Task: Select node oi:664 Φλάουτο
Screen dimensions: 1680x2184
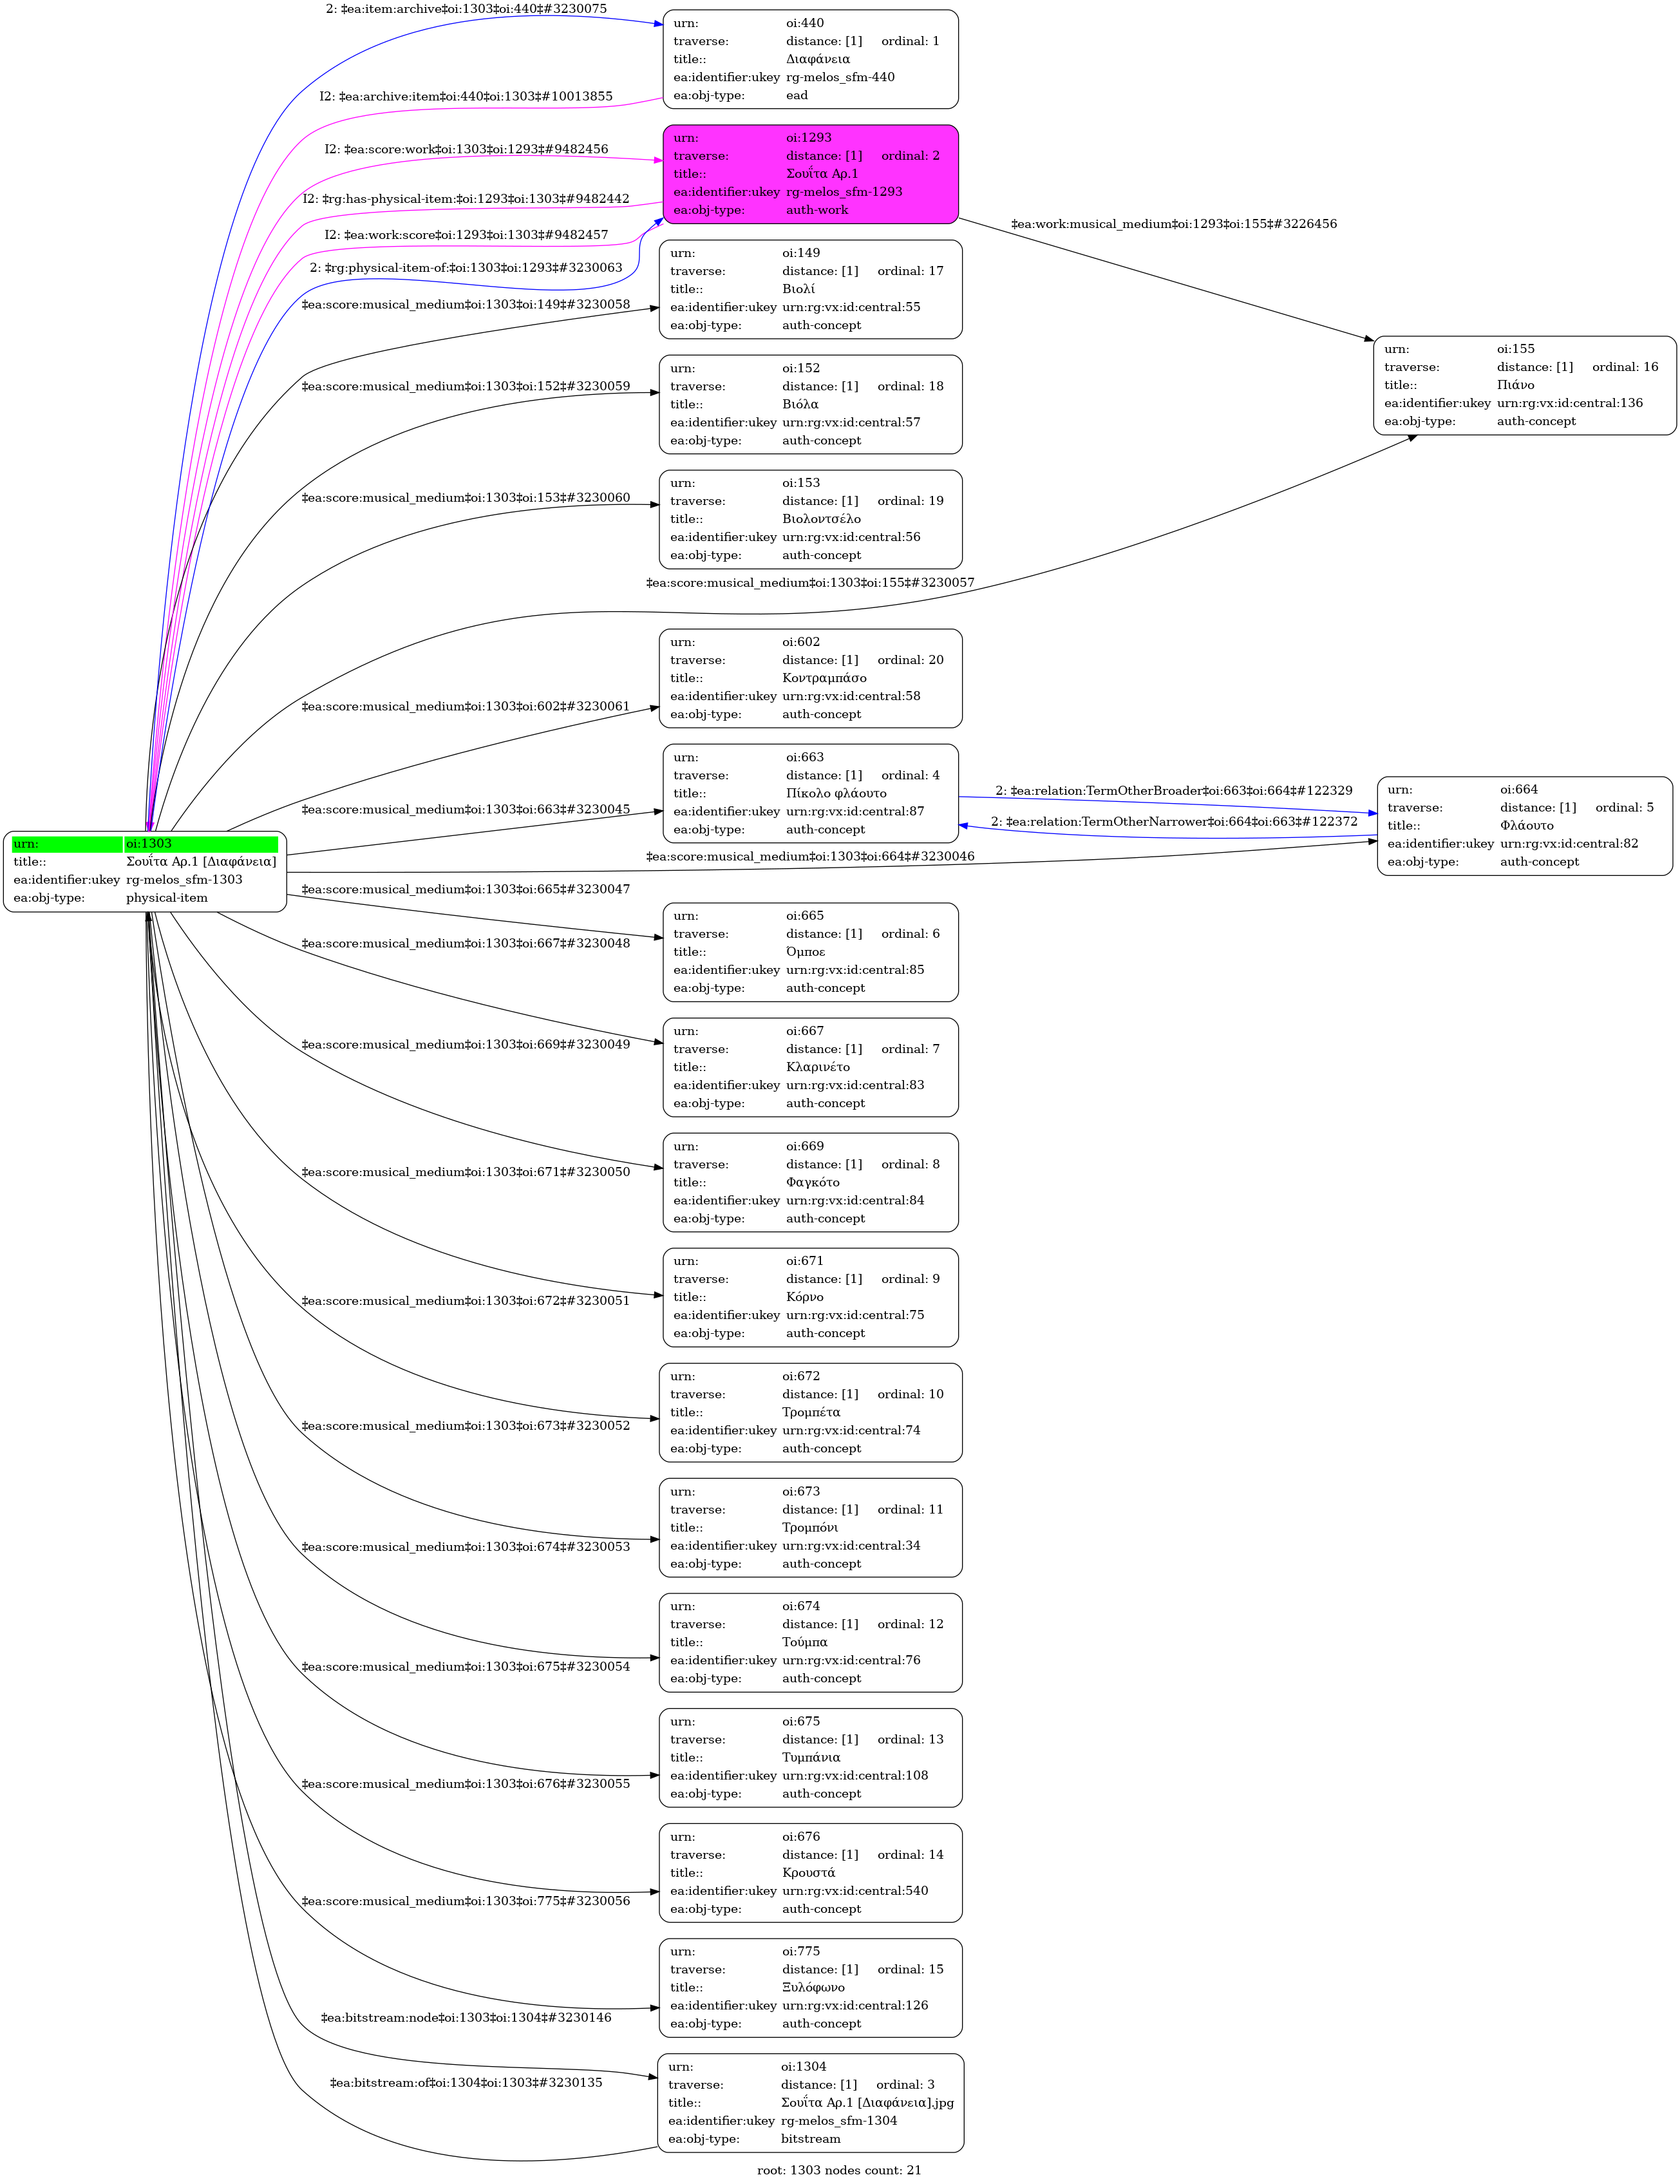Action: point(1524,826)
